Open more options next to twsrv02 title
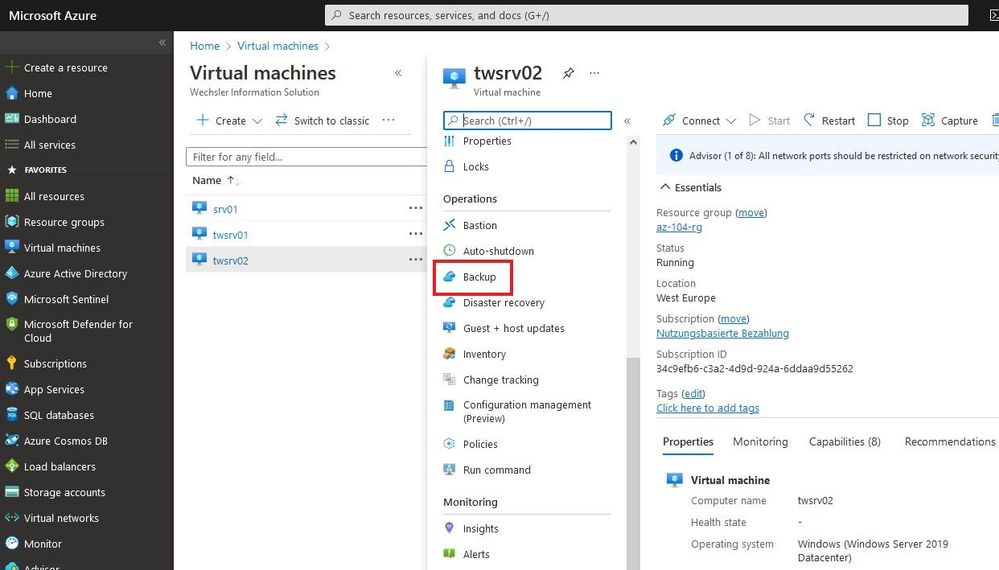 point(594,73)
